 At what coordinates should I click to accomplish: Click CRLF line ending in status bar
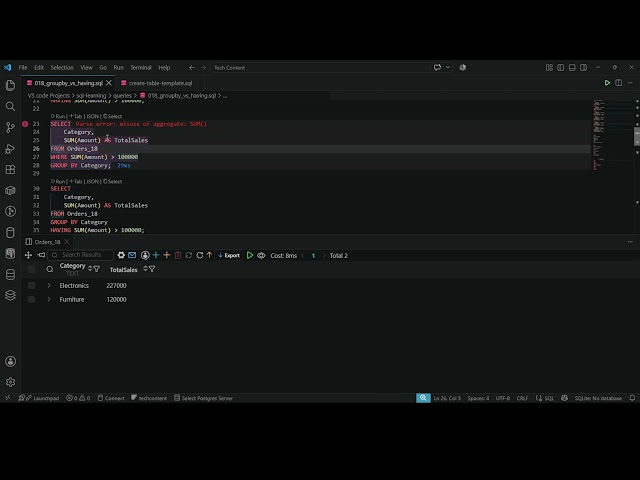pyautogui.click(x=522, y=398)
